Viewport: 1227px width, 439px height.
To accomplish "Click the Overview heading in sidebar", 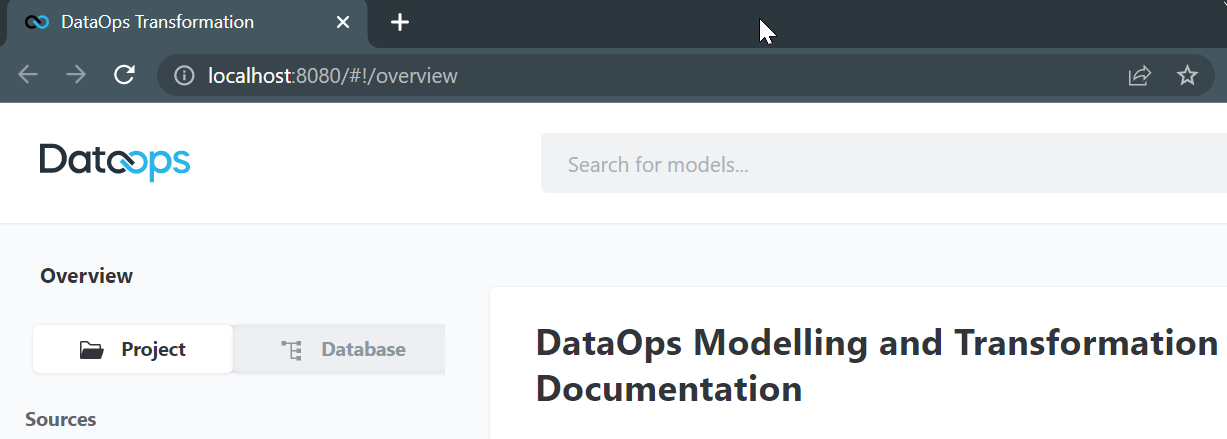I will (86, 276).
